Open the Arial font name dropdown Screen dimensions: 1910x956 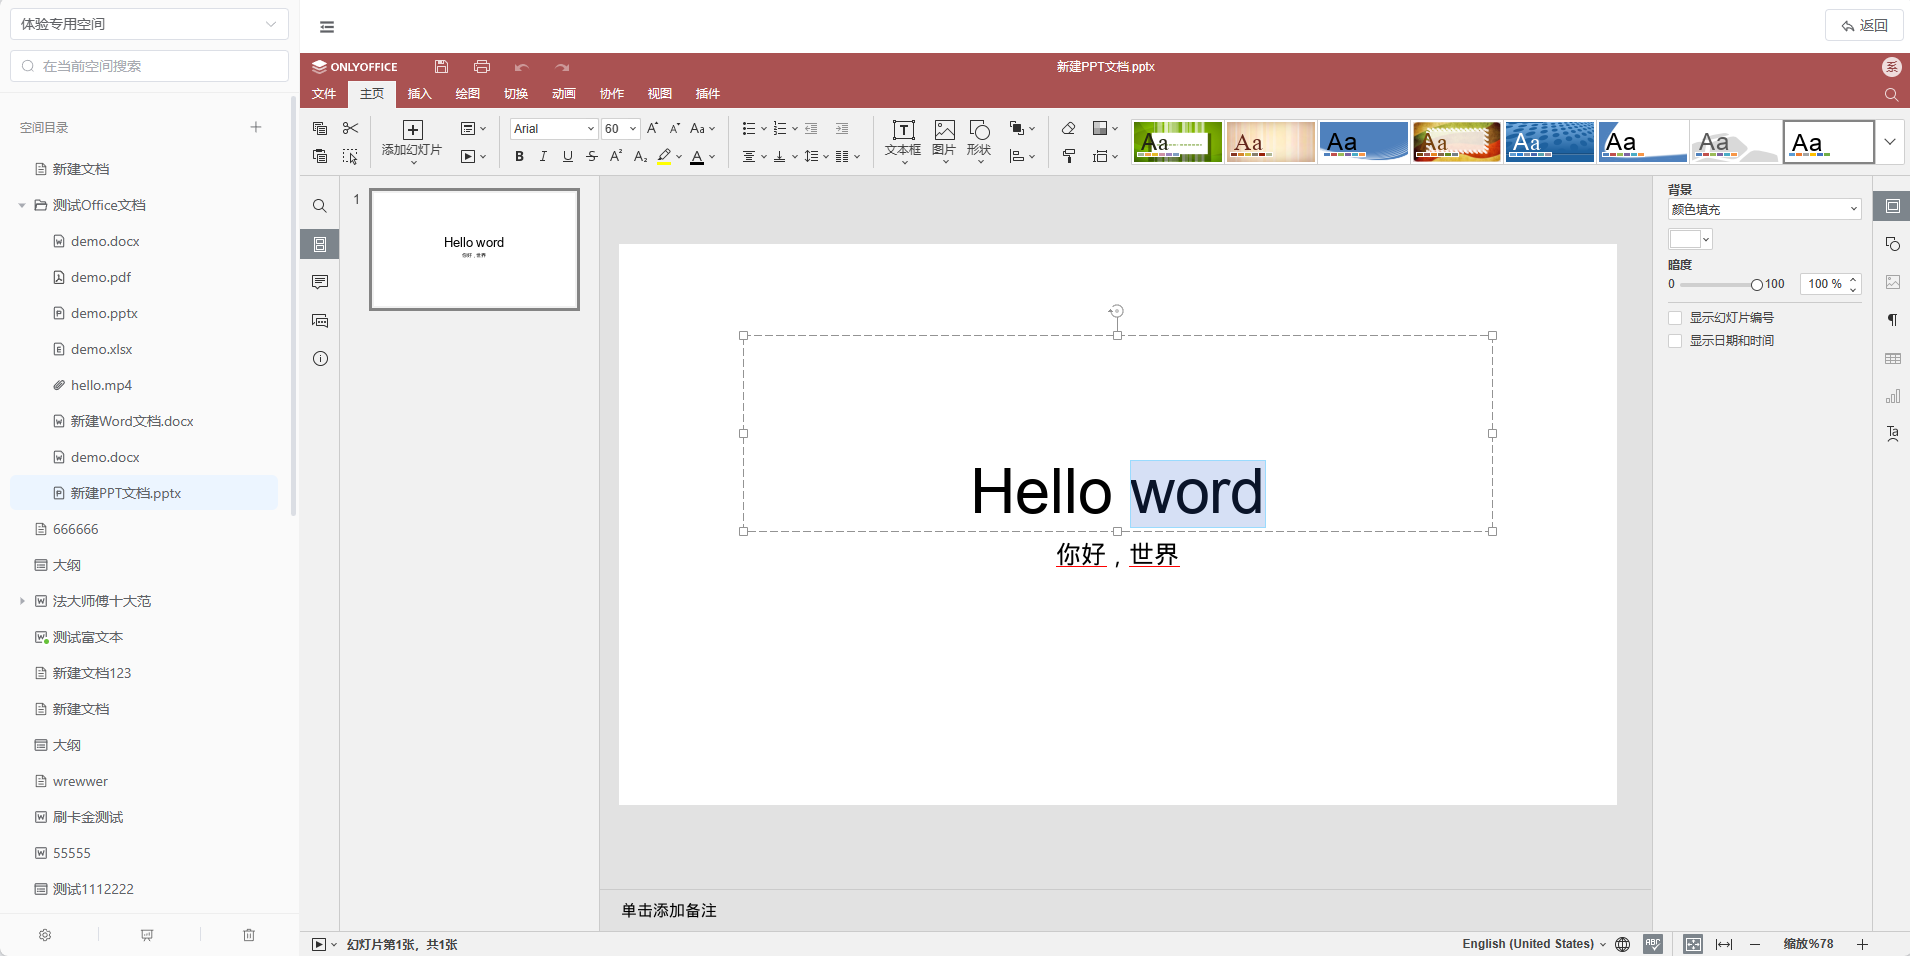tap(590, 129)
